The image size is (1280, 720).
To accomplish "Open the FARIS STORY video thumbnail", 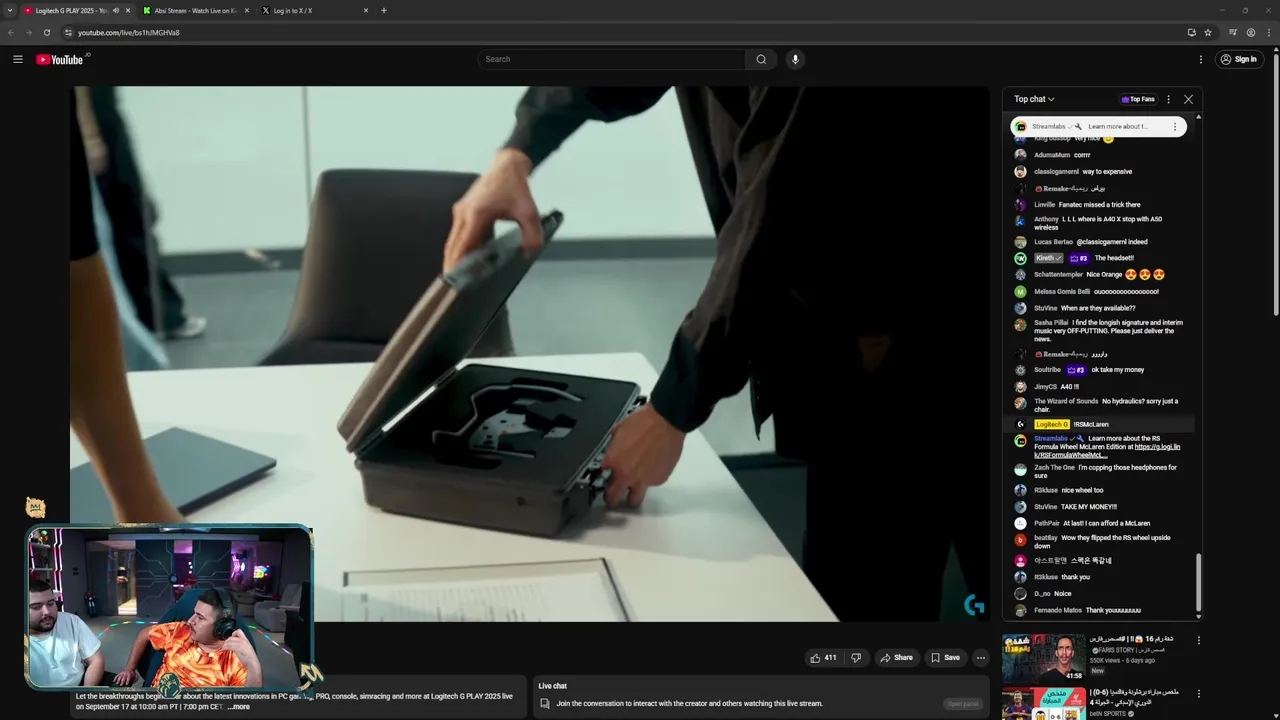I will pyautogui.click(x=1043, y=658).
